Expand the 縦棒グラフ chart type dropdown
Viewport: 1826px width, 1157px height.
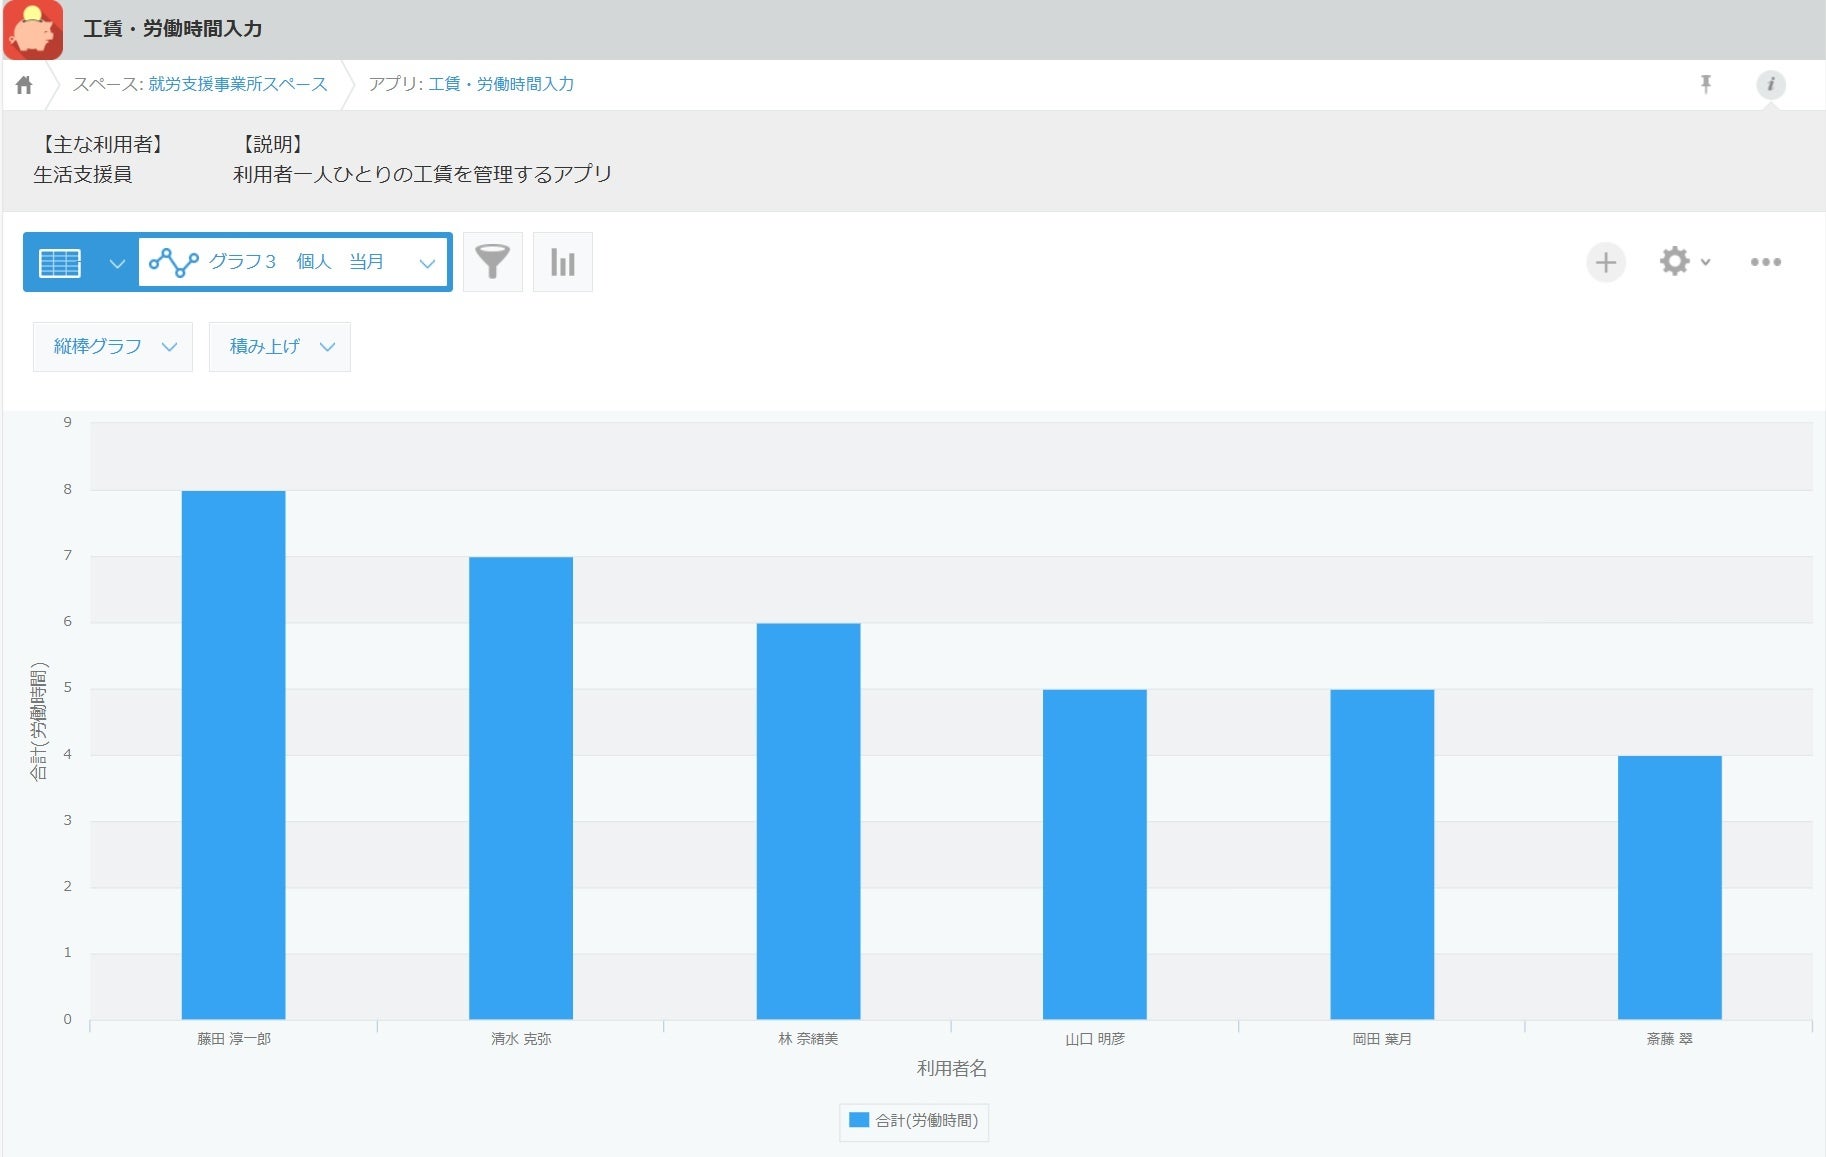pos(113,347)
